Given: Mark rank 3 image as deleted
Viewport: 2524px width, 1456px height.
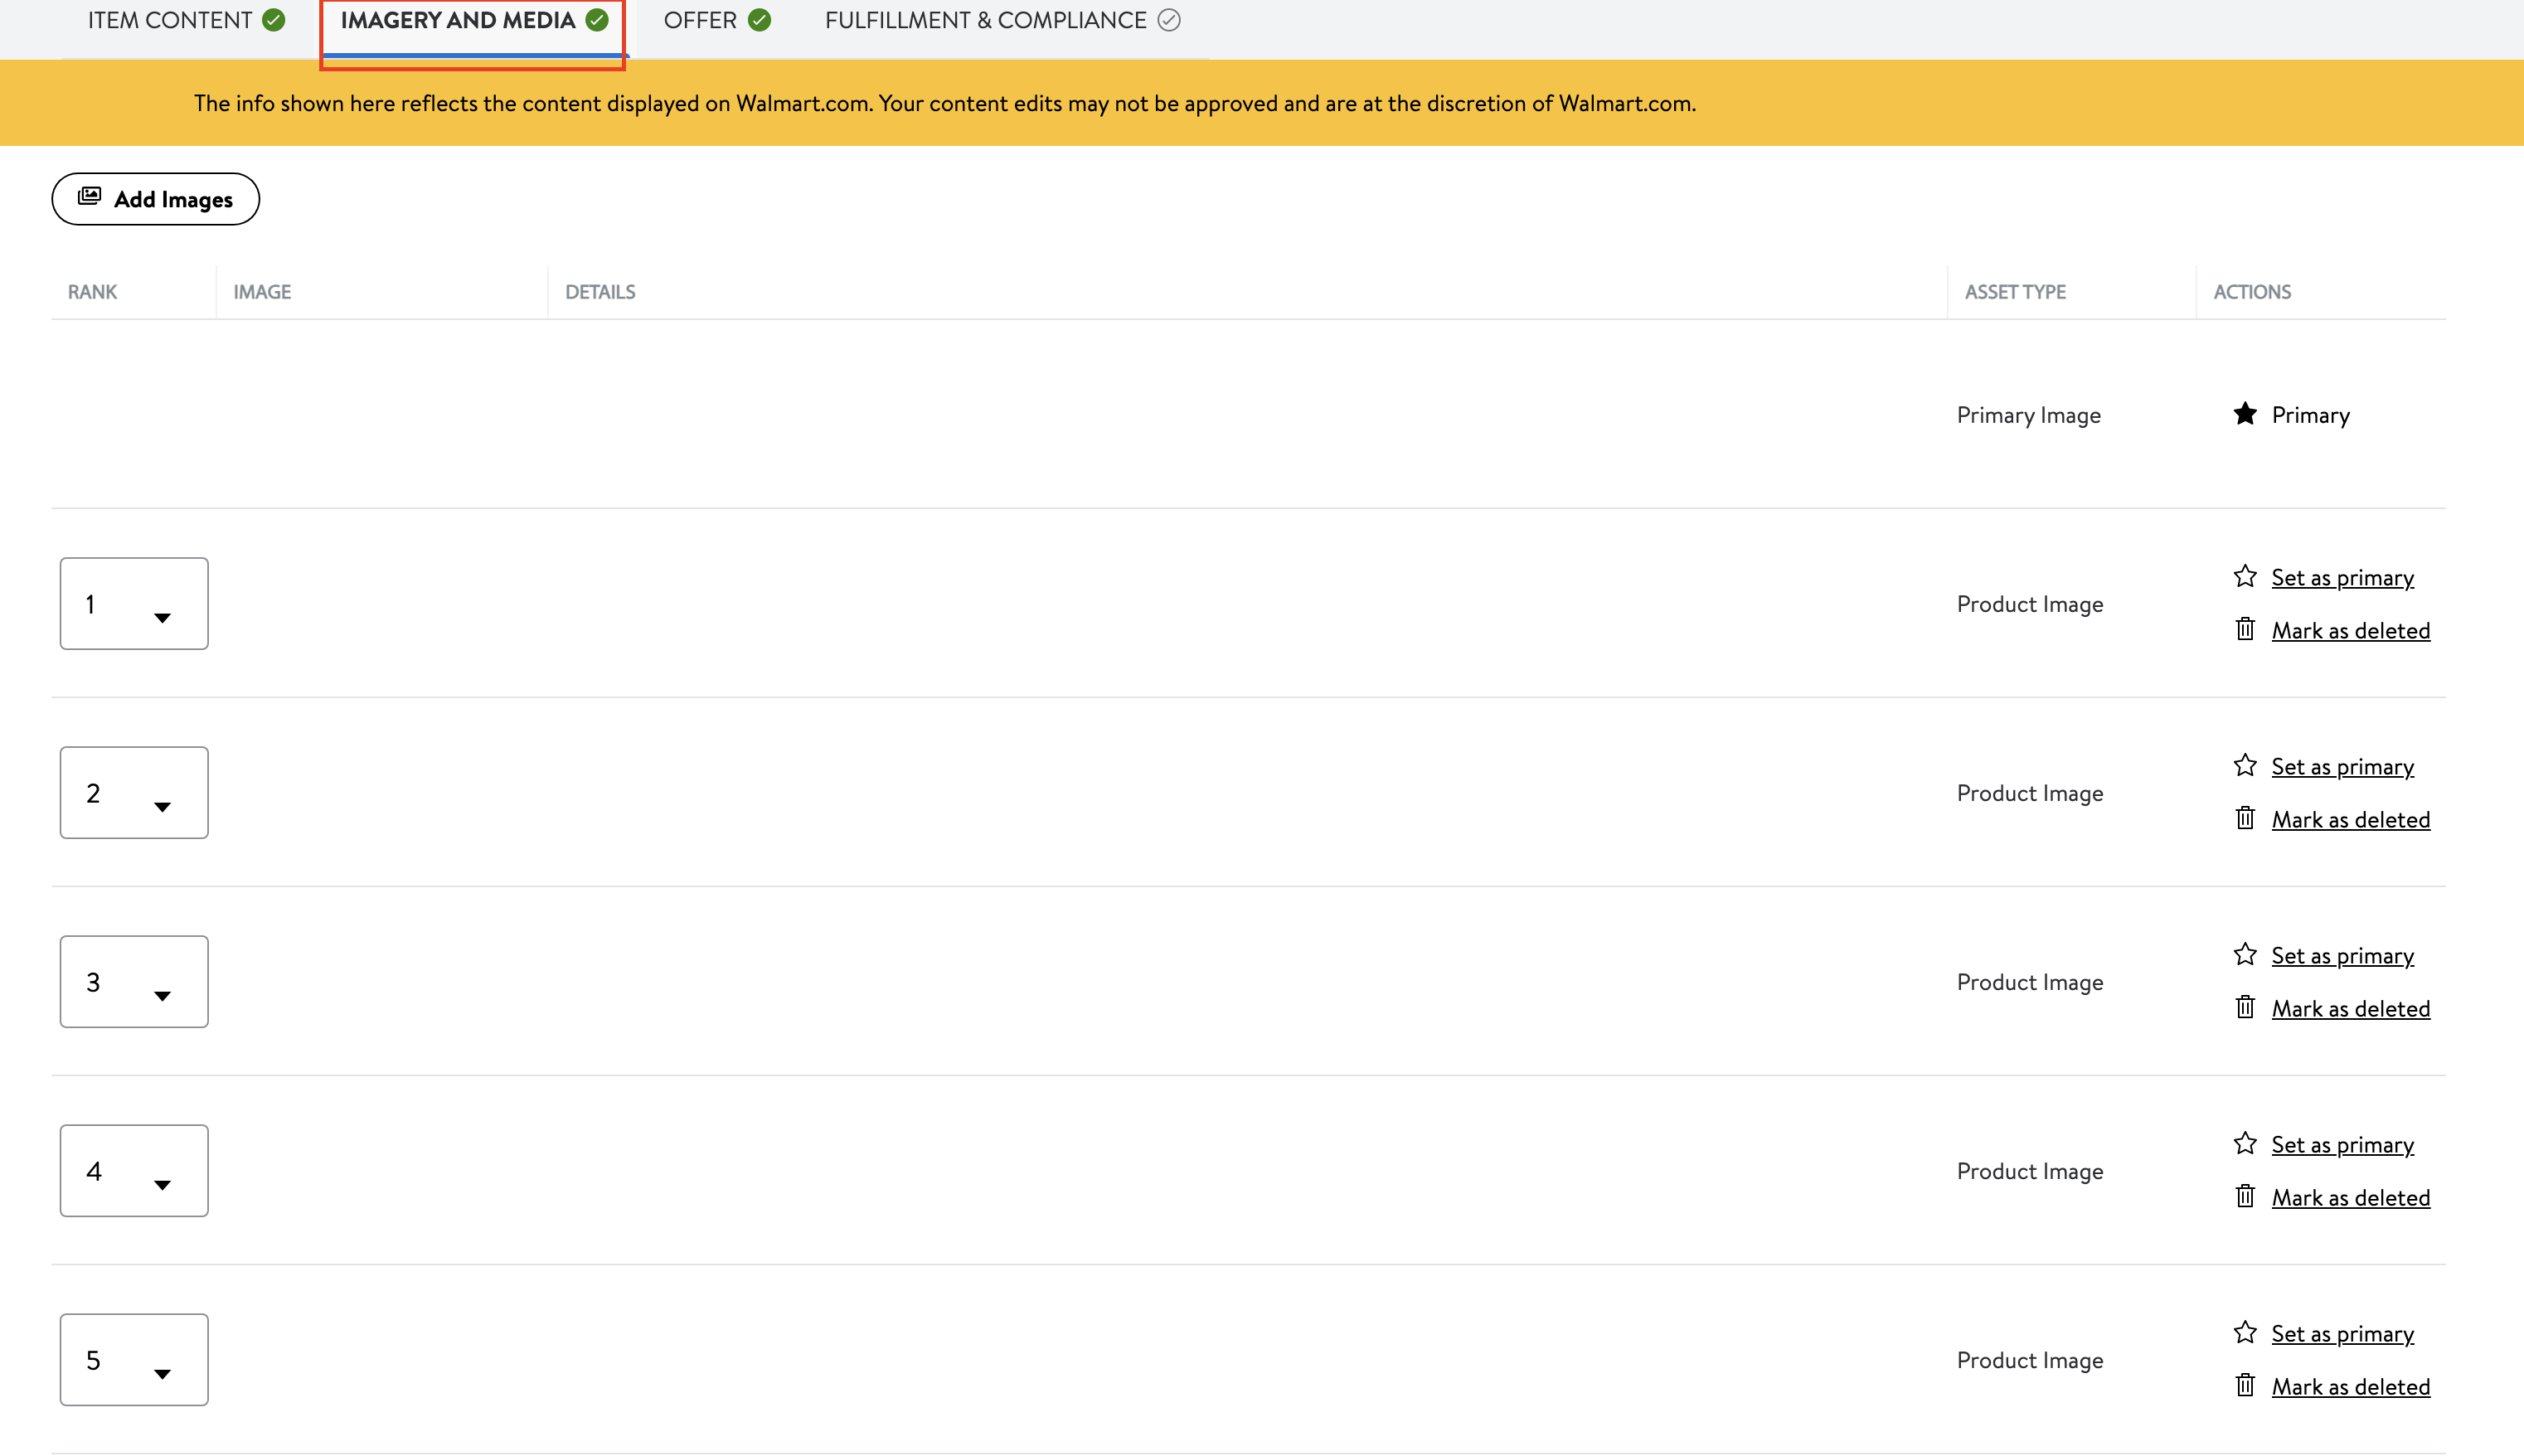Looking at the screenshot, I should 2350,1009.
